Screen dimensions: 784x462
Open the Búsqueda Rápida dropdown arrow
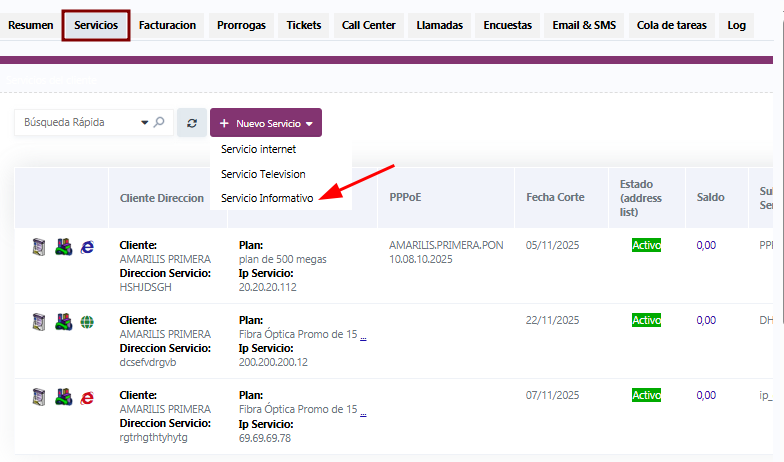point(145,123)
